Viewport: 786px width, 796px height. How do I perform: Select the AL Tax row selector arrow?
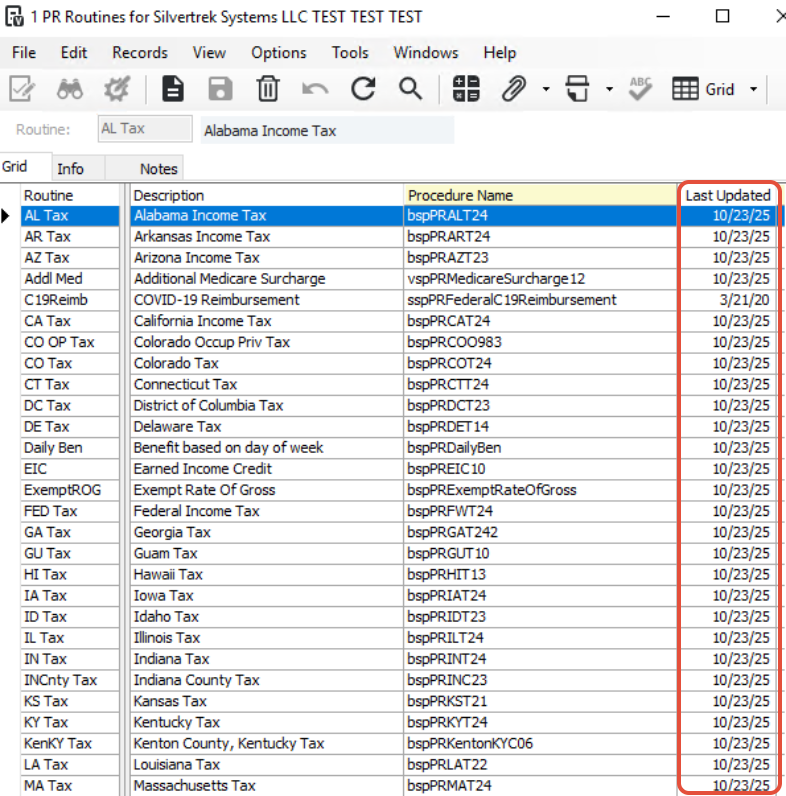click(x=6, y=216)
